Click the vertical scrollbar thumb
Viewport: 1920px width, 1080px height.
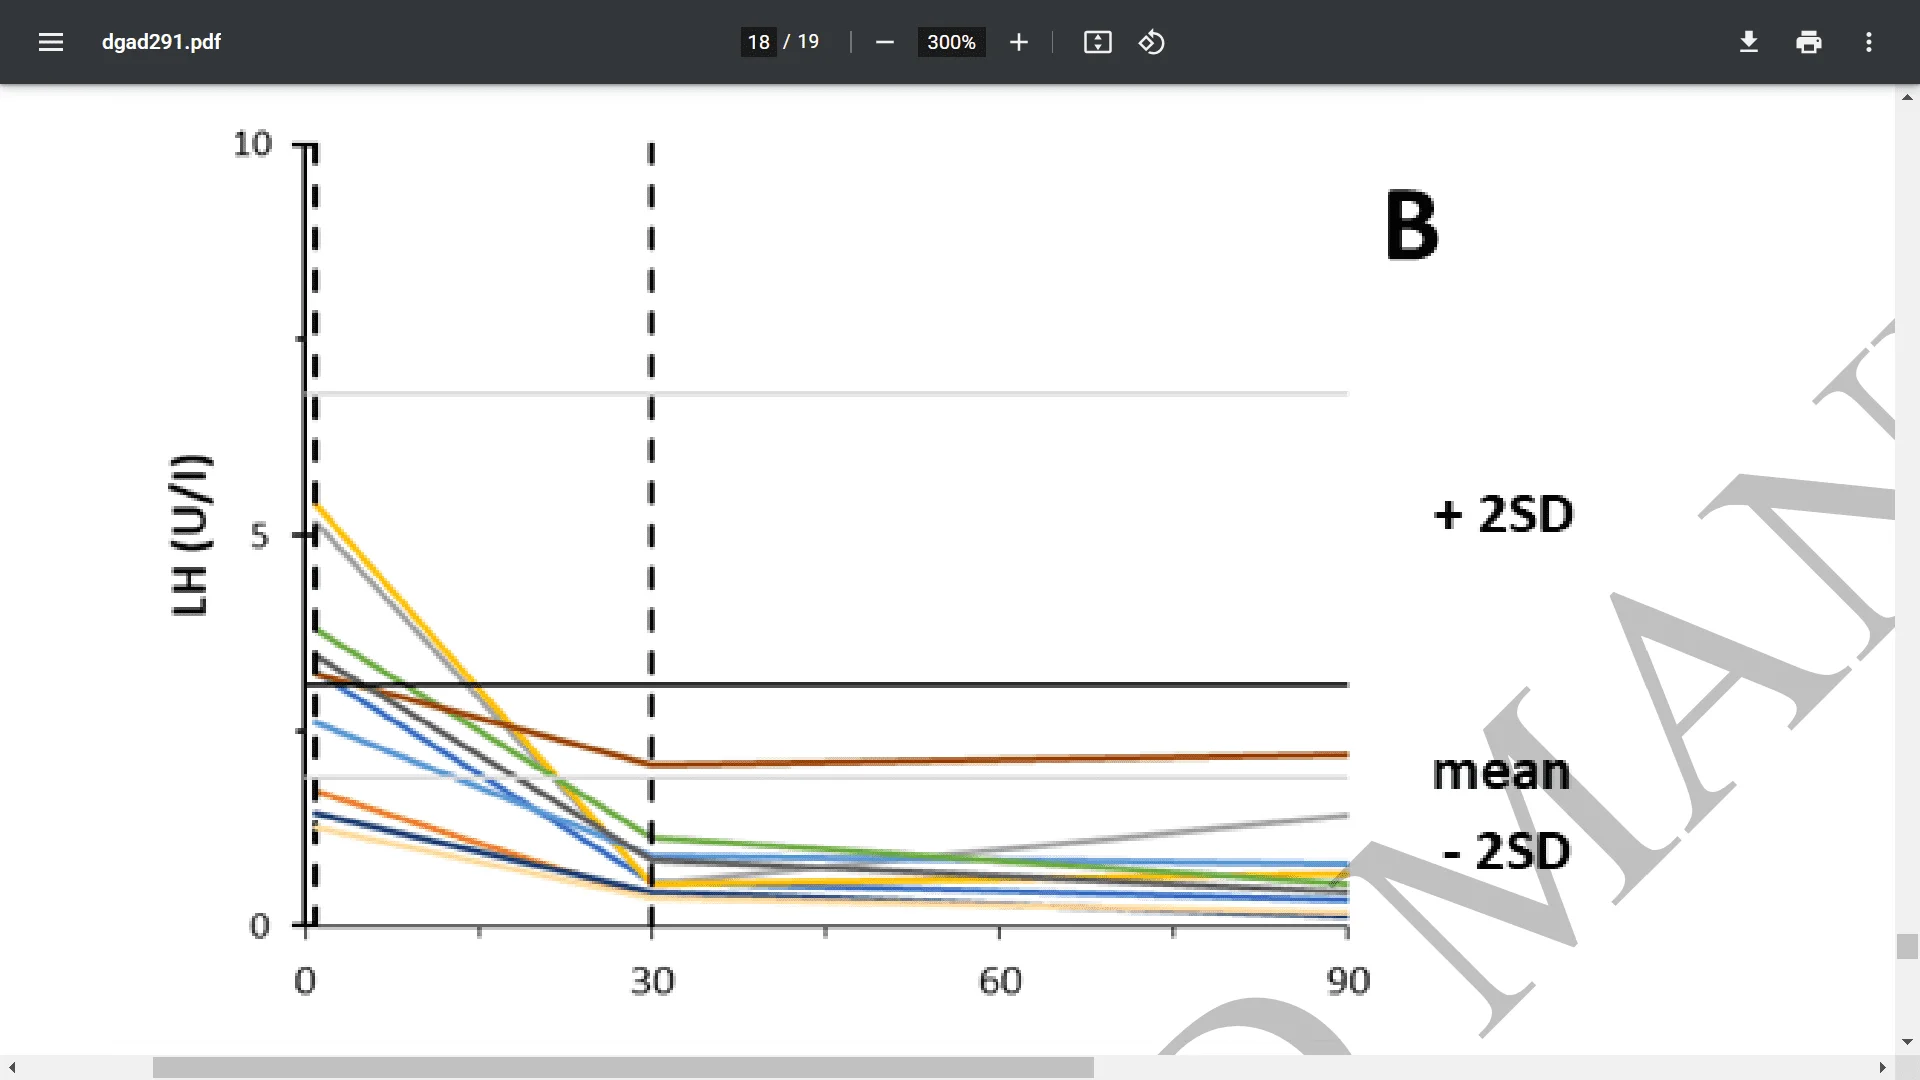1907,946
